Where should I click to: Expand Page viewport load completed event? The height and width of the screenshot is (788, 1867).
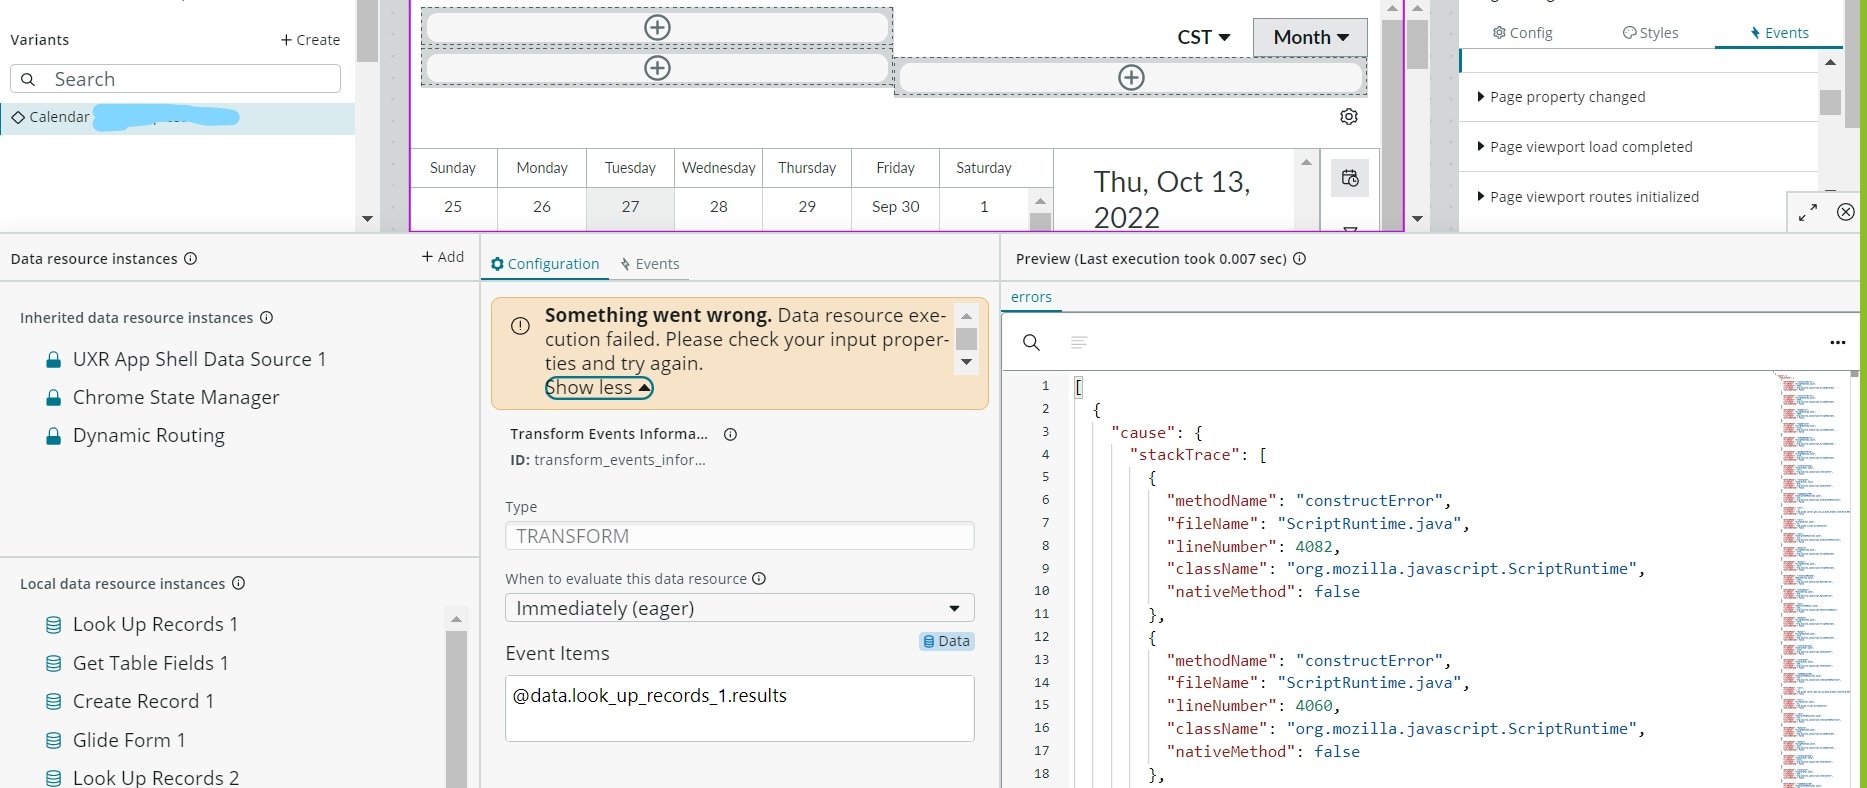(x=1590, y=147)
